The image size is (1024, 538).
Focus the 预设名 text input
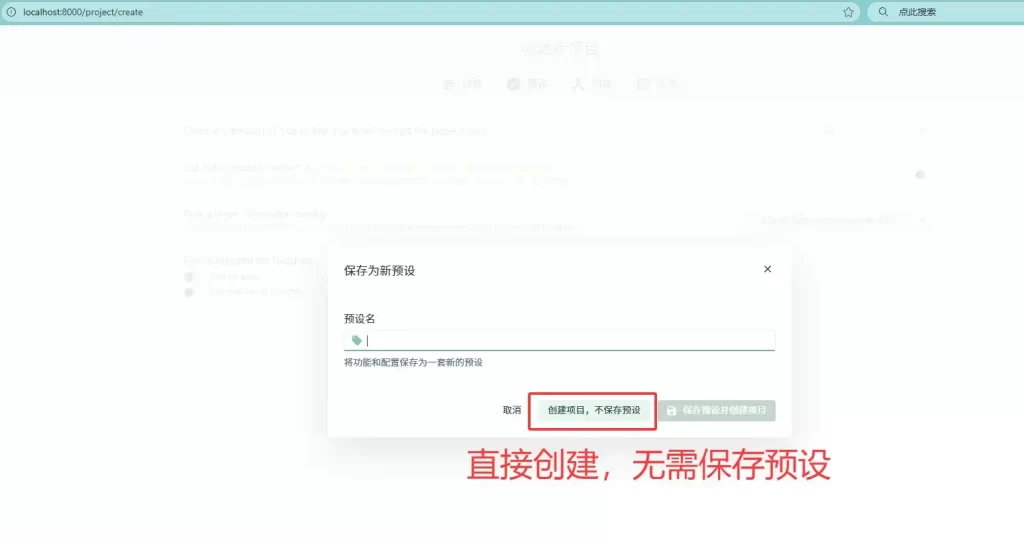(565, 340)
